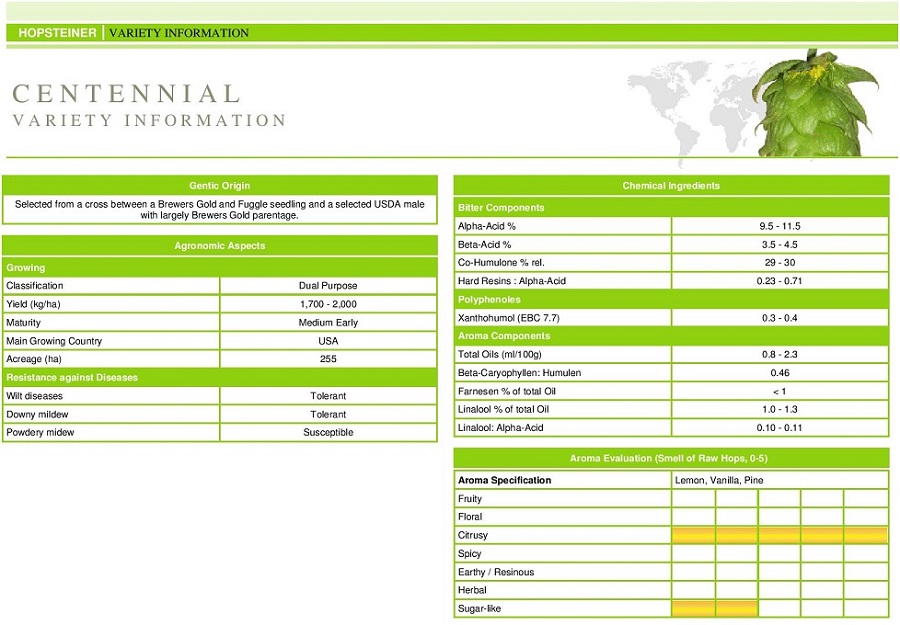Click the Sugar-like yellow rating bar
The width and height of the screenshot is (900, 625).
[715, 608]
